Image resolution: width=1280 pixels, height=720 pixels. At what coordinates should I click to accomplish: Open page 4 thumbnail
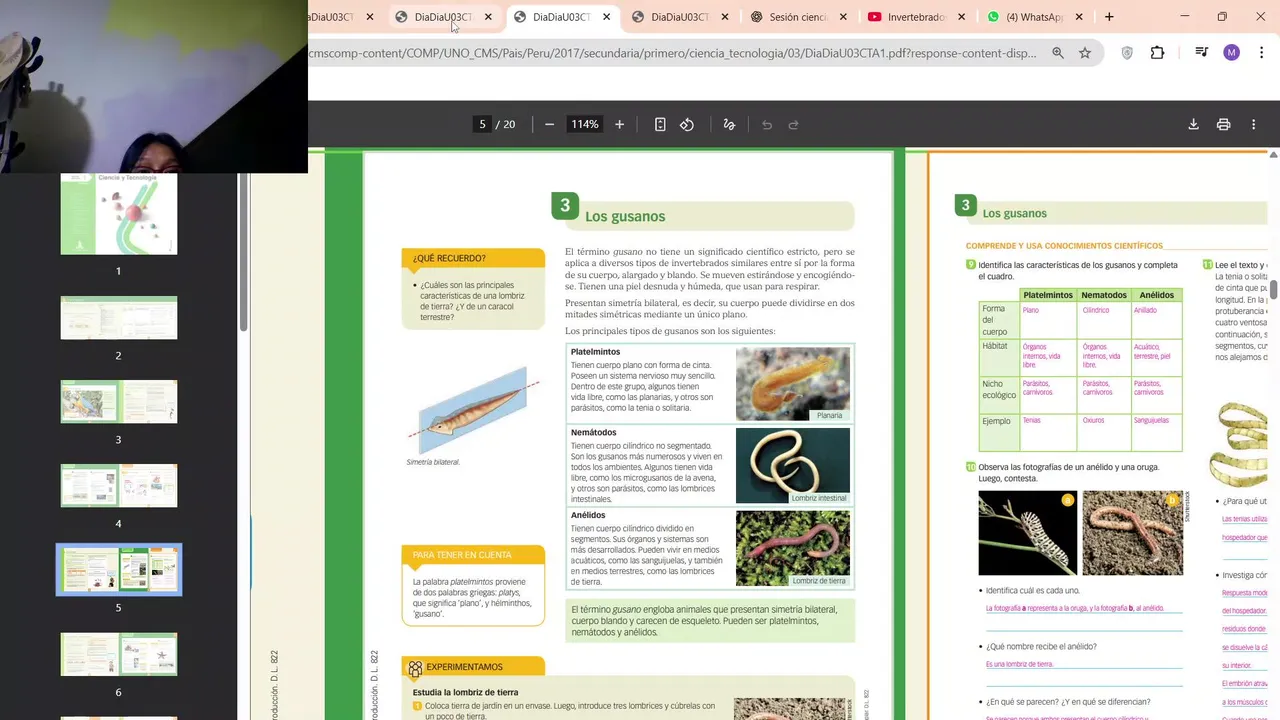[x=119, y=486]
